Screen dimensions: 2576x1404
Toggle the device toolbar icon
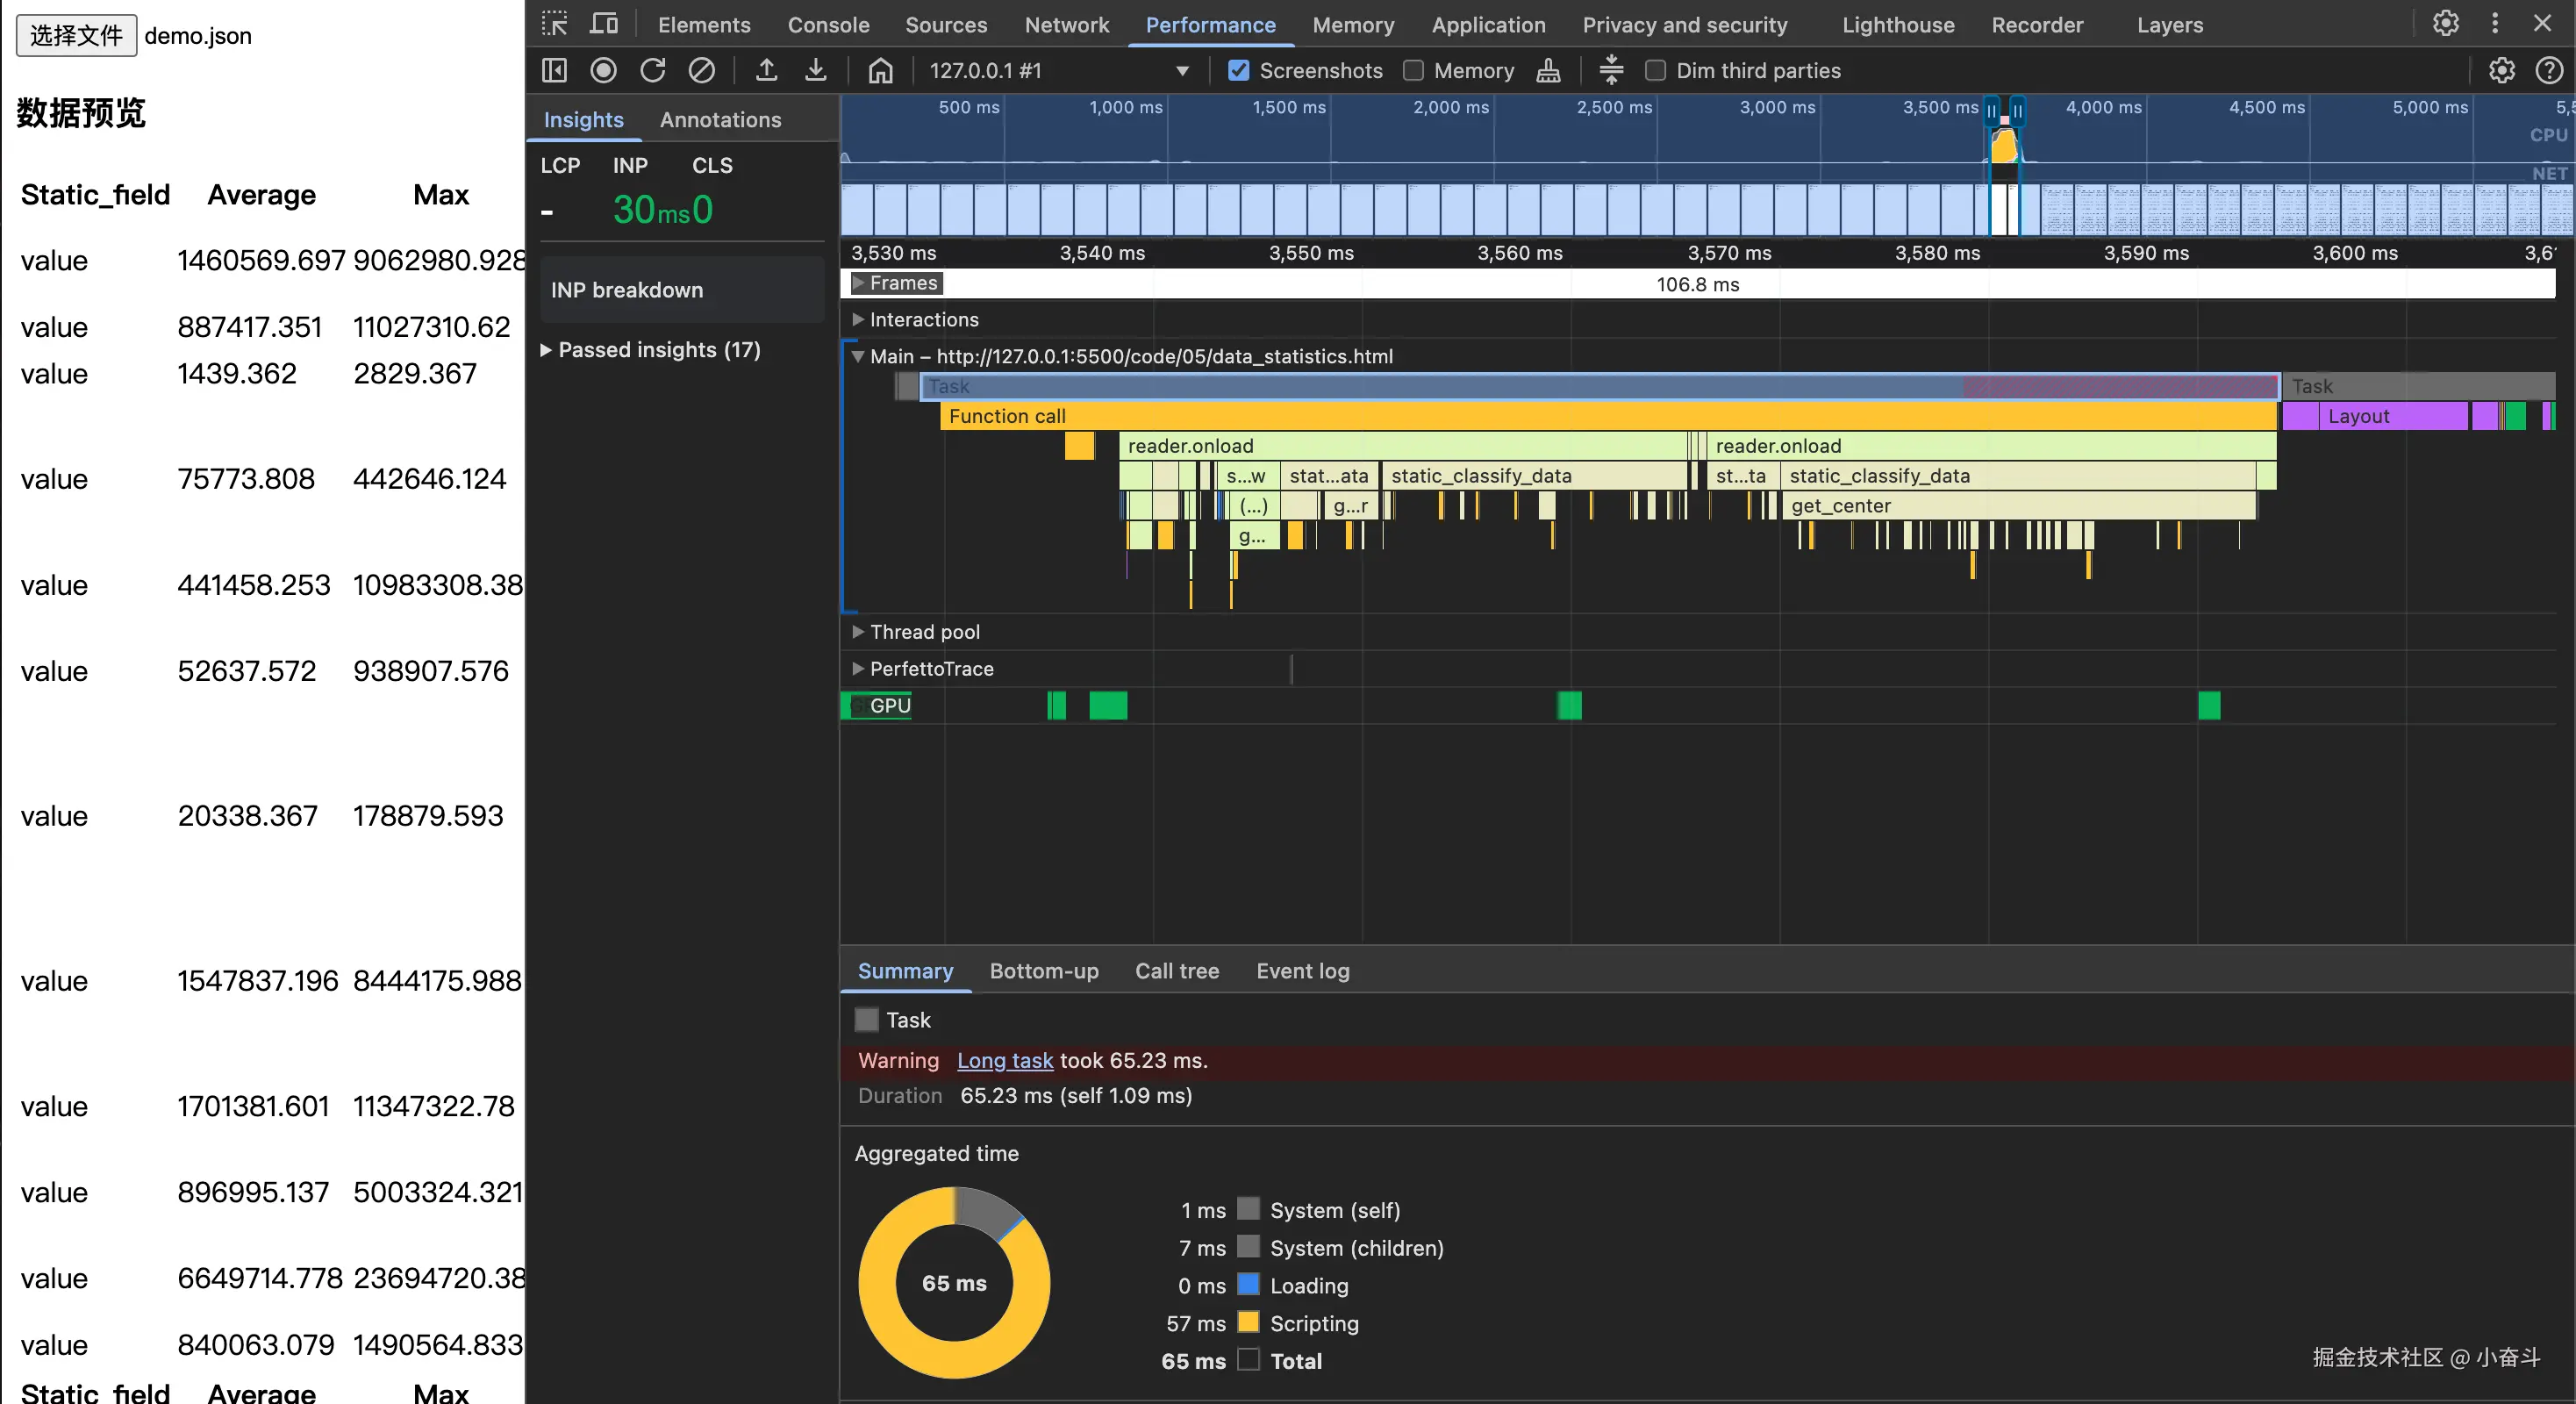pyautogui.click(x=604, y=24)
